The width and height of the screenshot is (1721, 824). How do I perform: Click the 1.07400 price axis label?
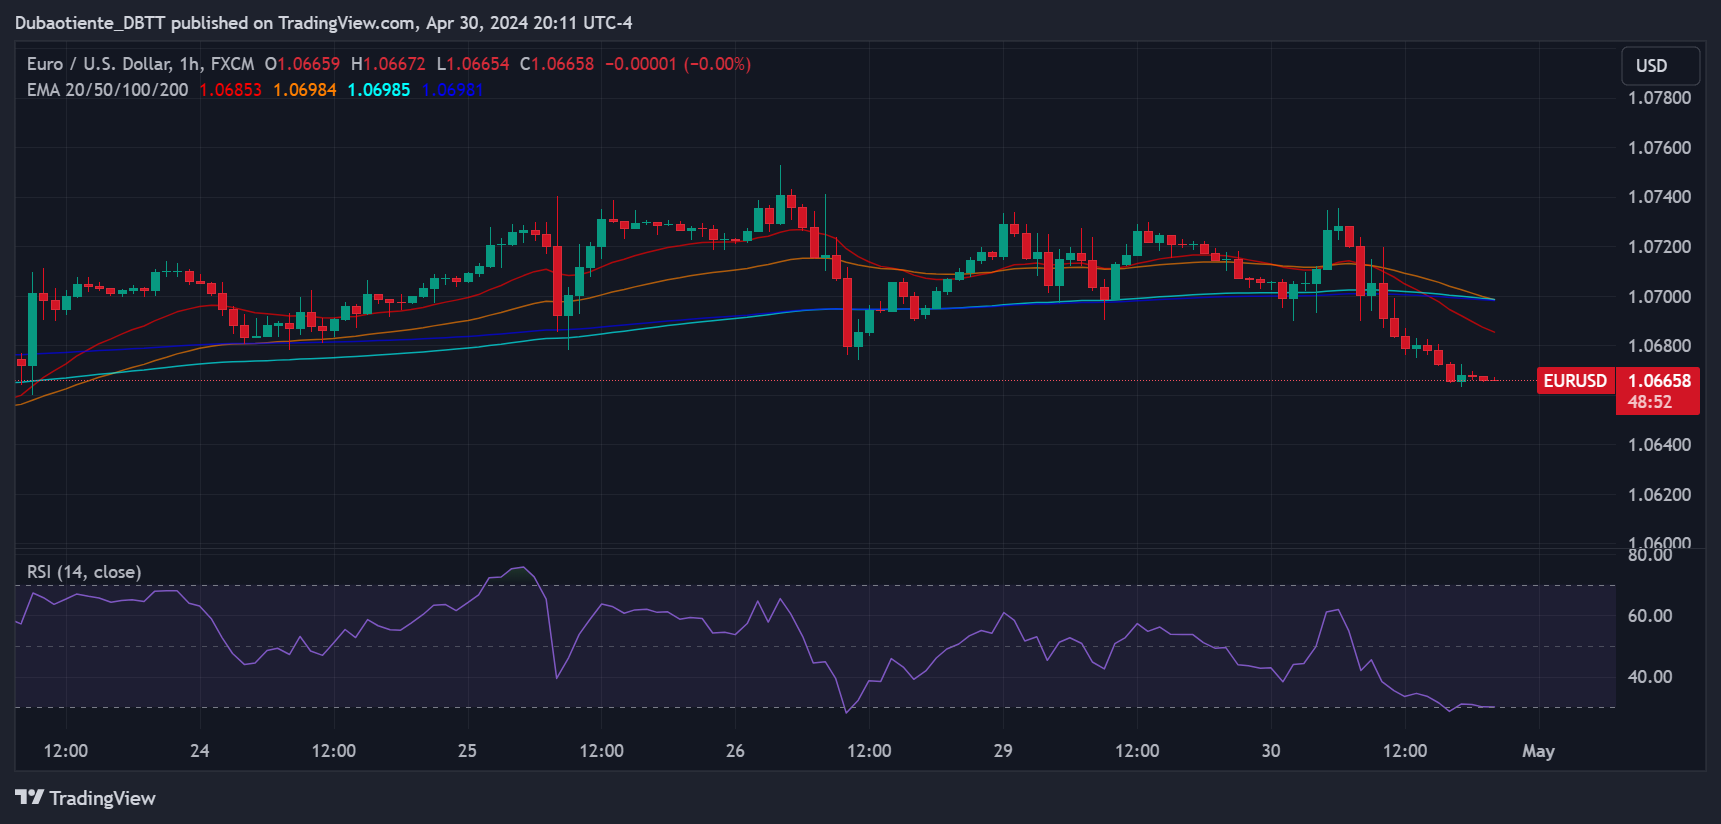1660,197
